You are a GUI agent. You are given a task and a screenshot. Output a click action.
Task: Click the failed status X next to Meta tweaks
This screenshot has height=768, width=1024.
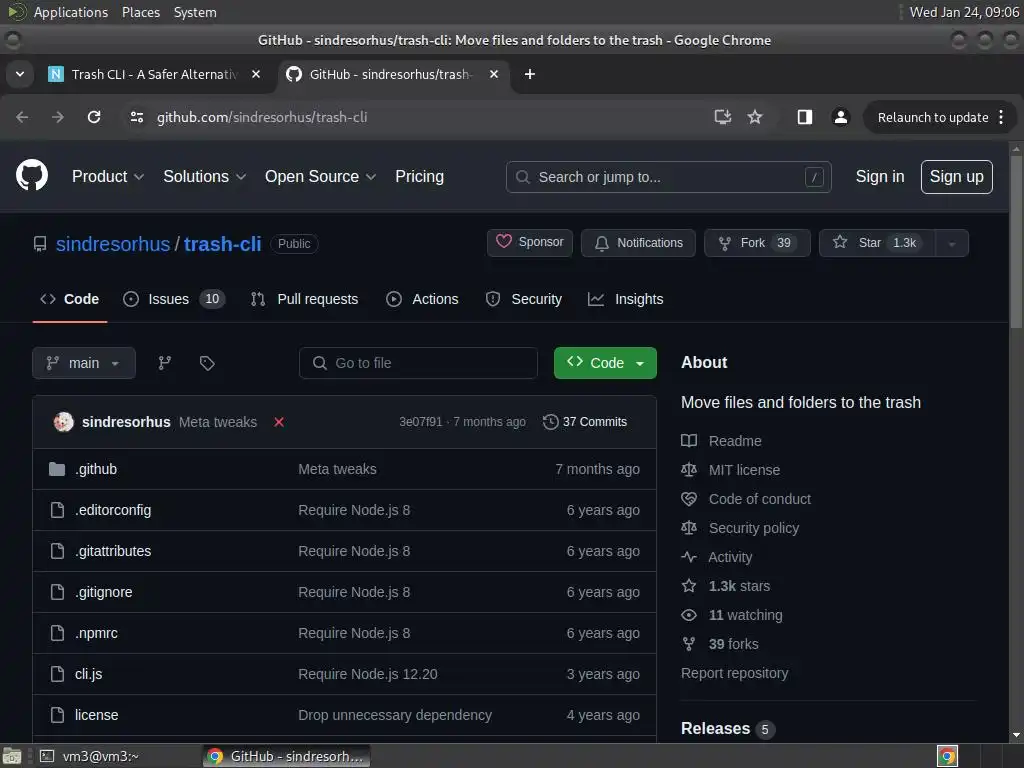(279, 422)
